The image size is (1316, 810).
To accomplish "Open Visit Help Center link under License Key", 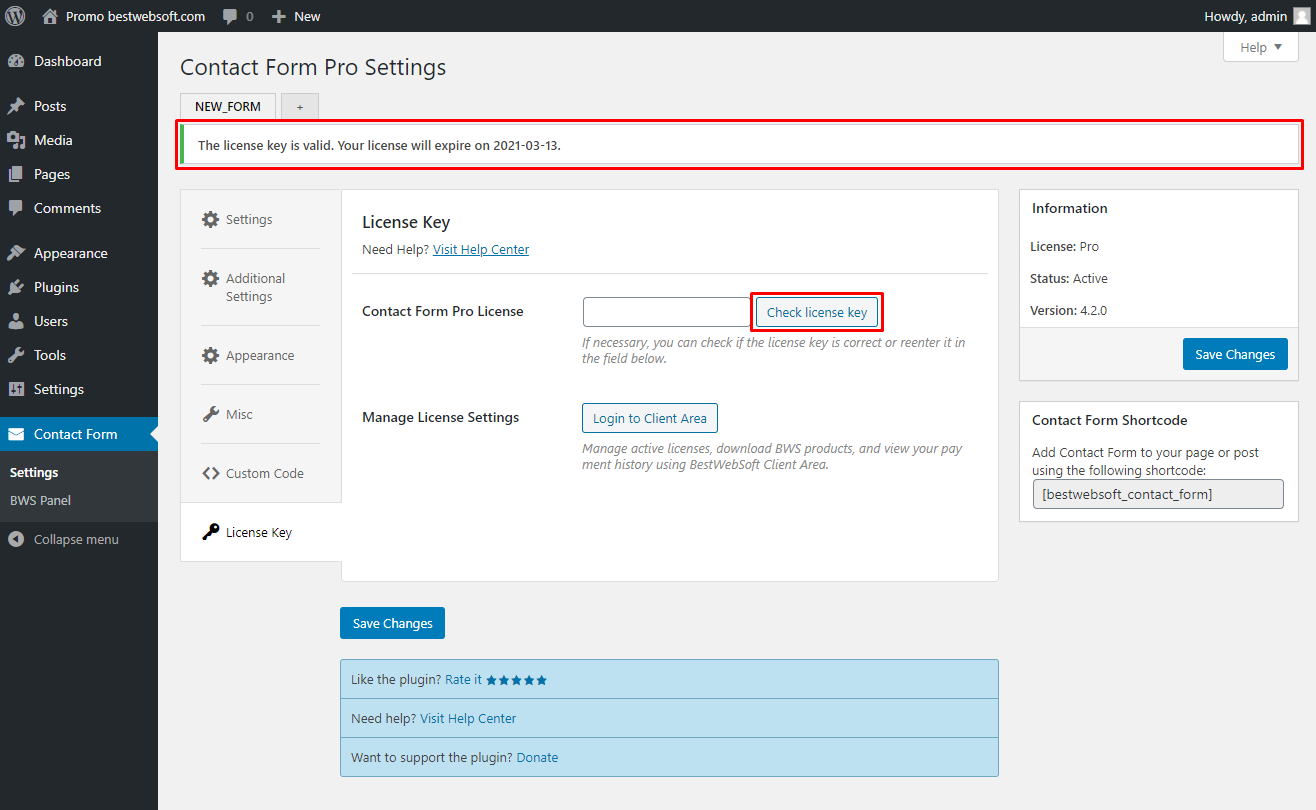I will point(481,249).
